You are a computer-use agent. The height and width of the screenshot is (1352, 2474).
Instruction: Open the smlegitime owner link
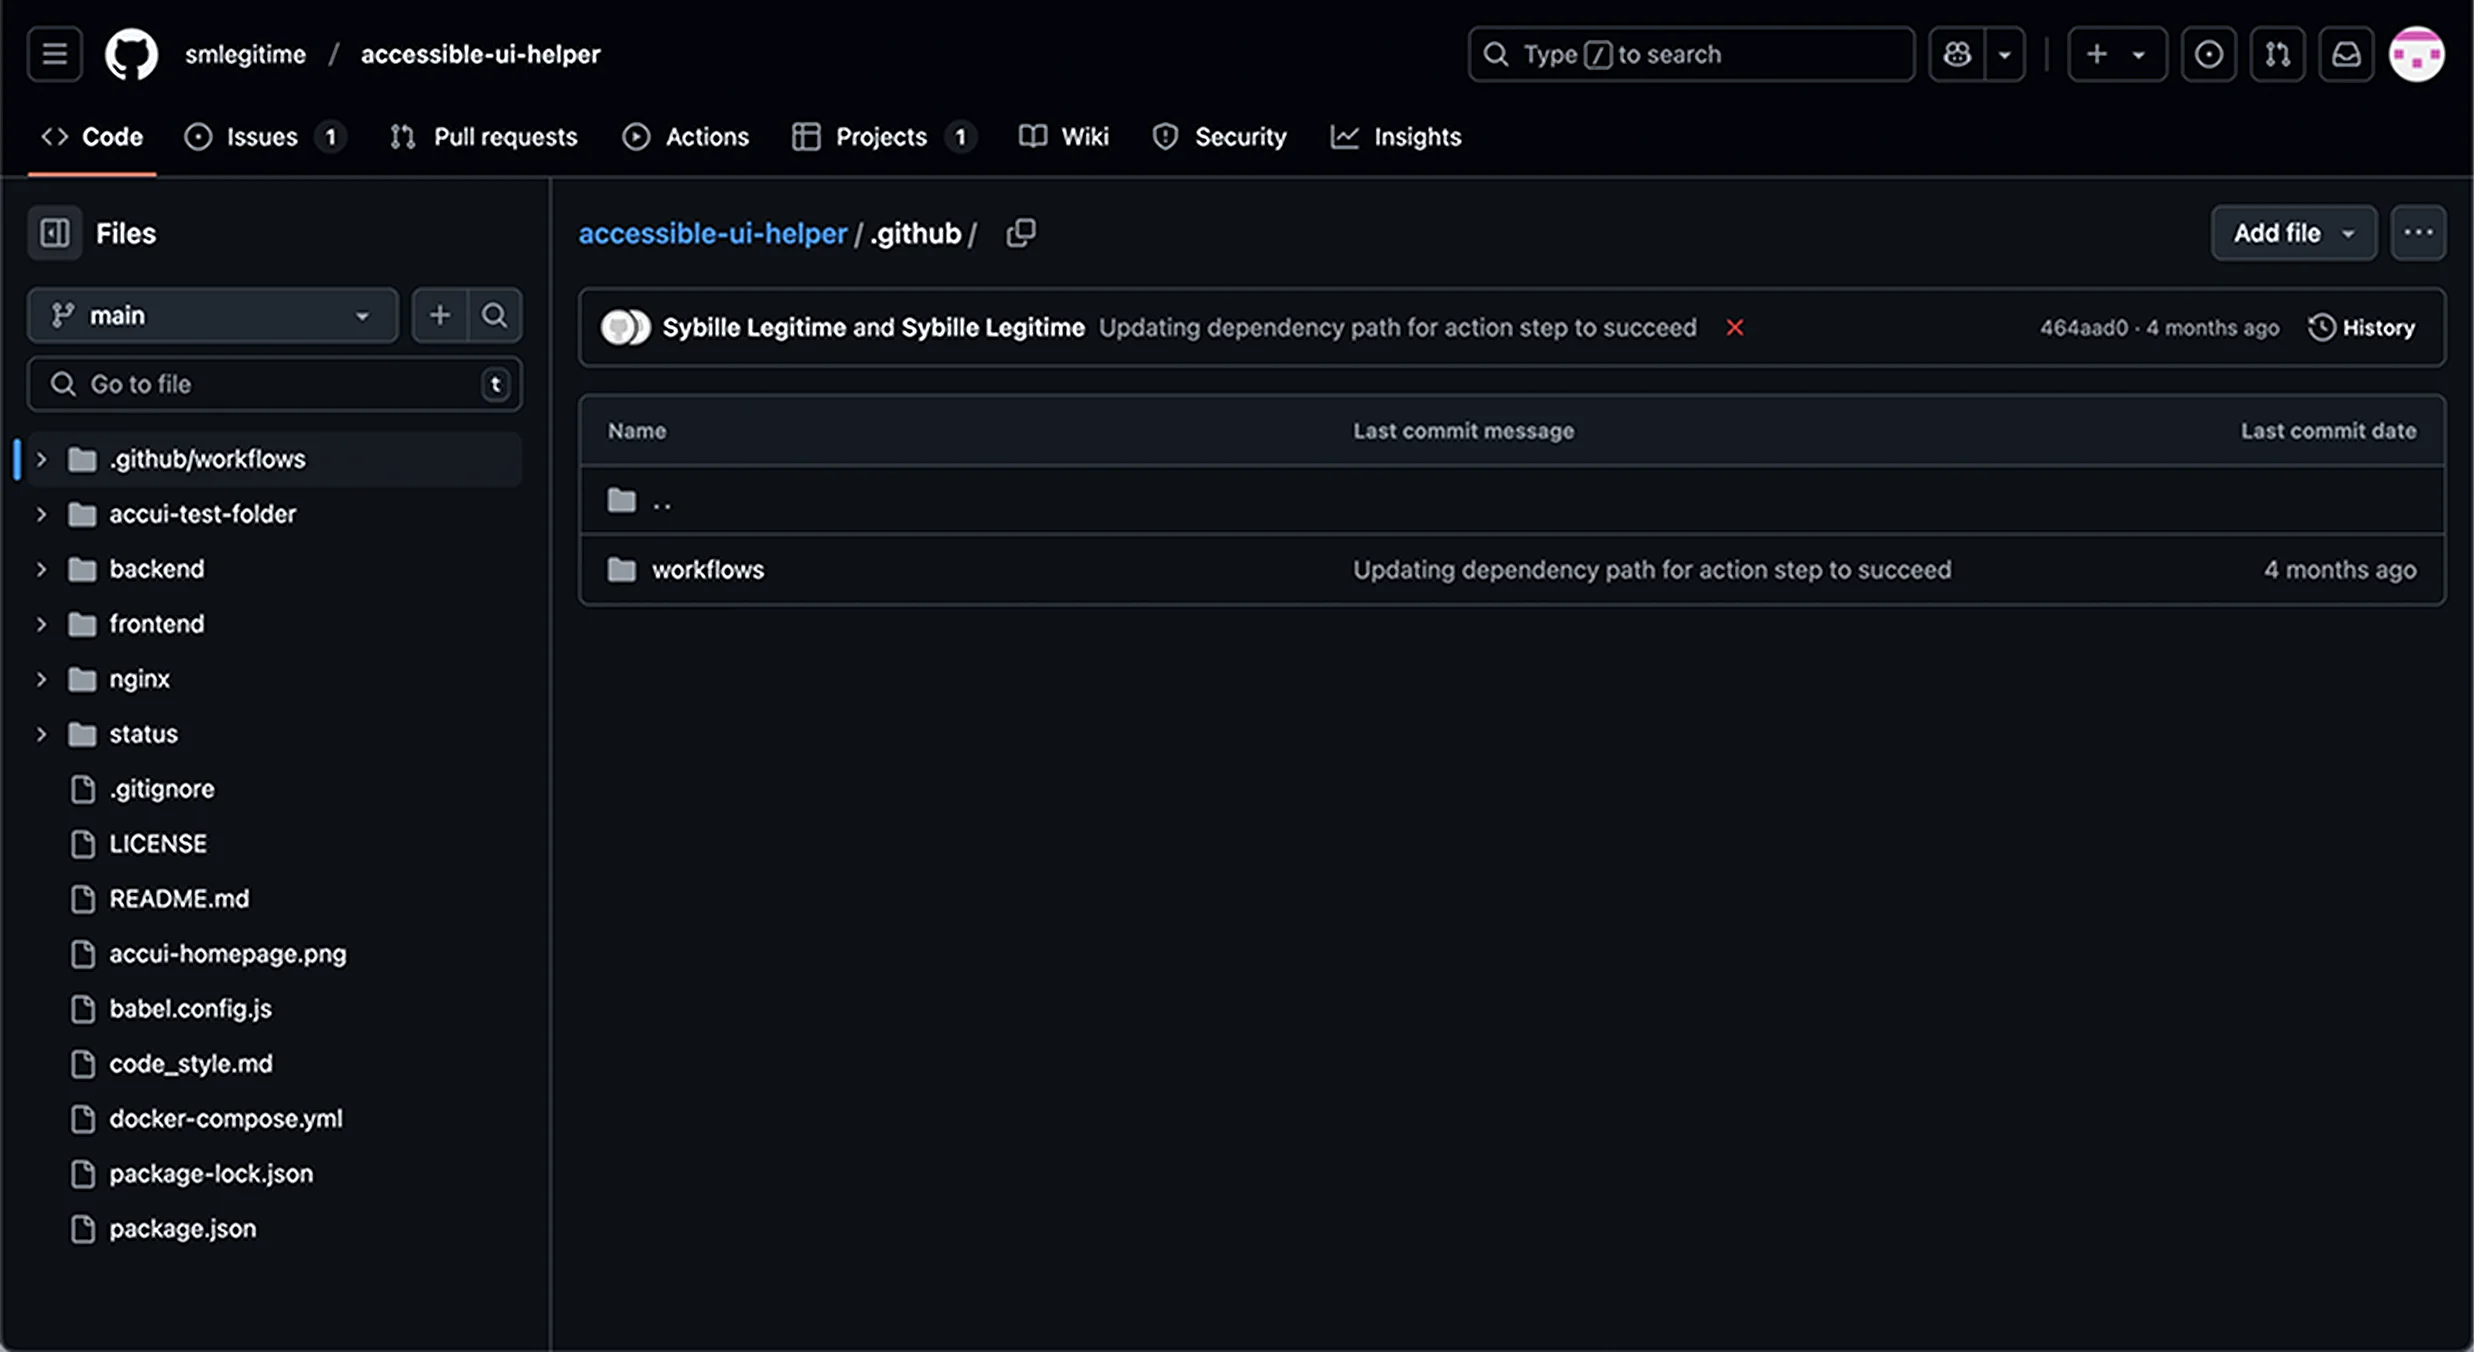tap(245, 54)
